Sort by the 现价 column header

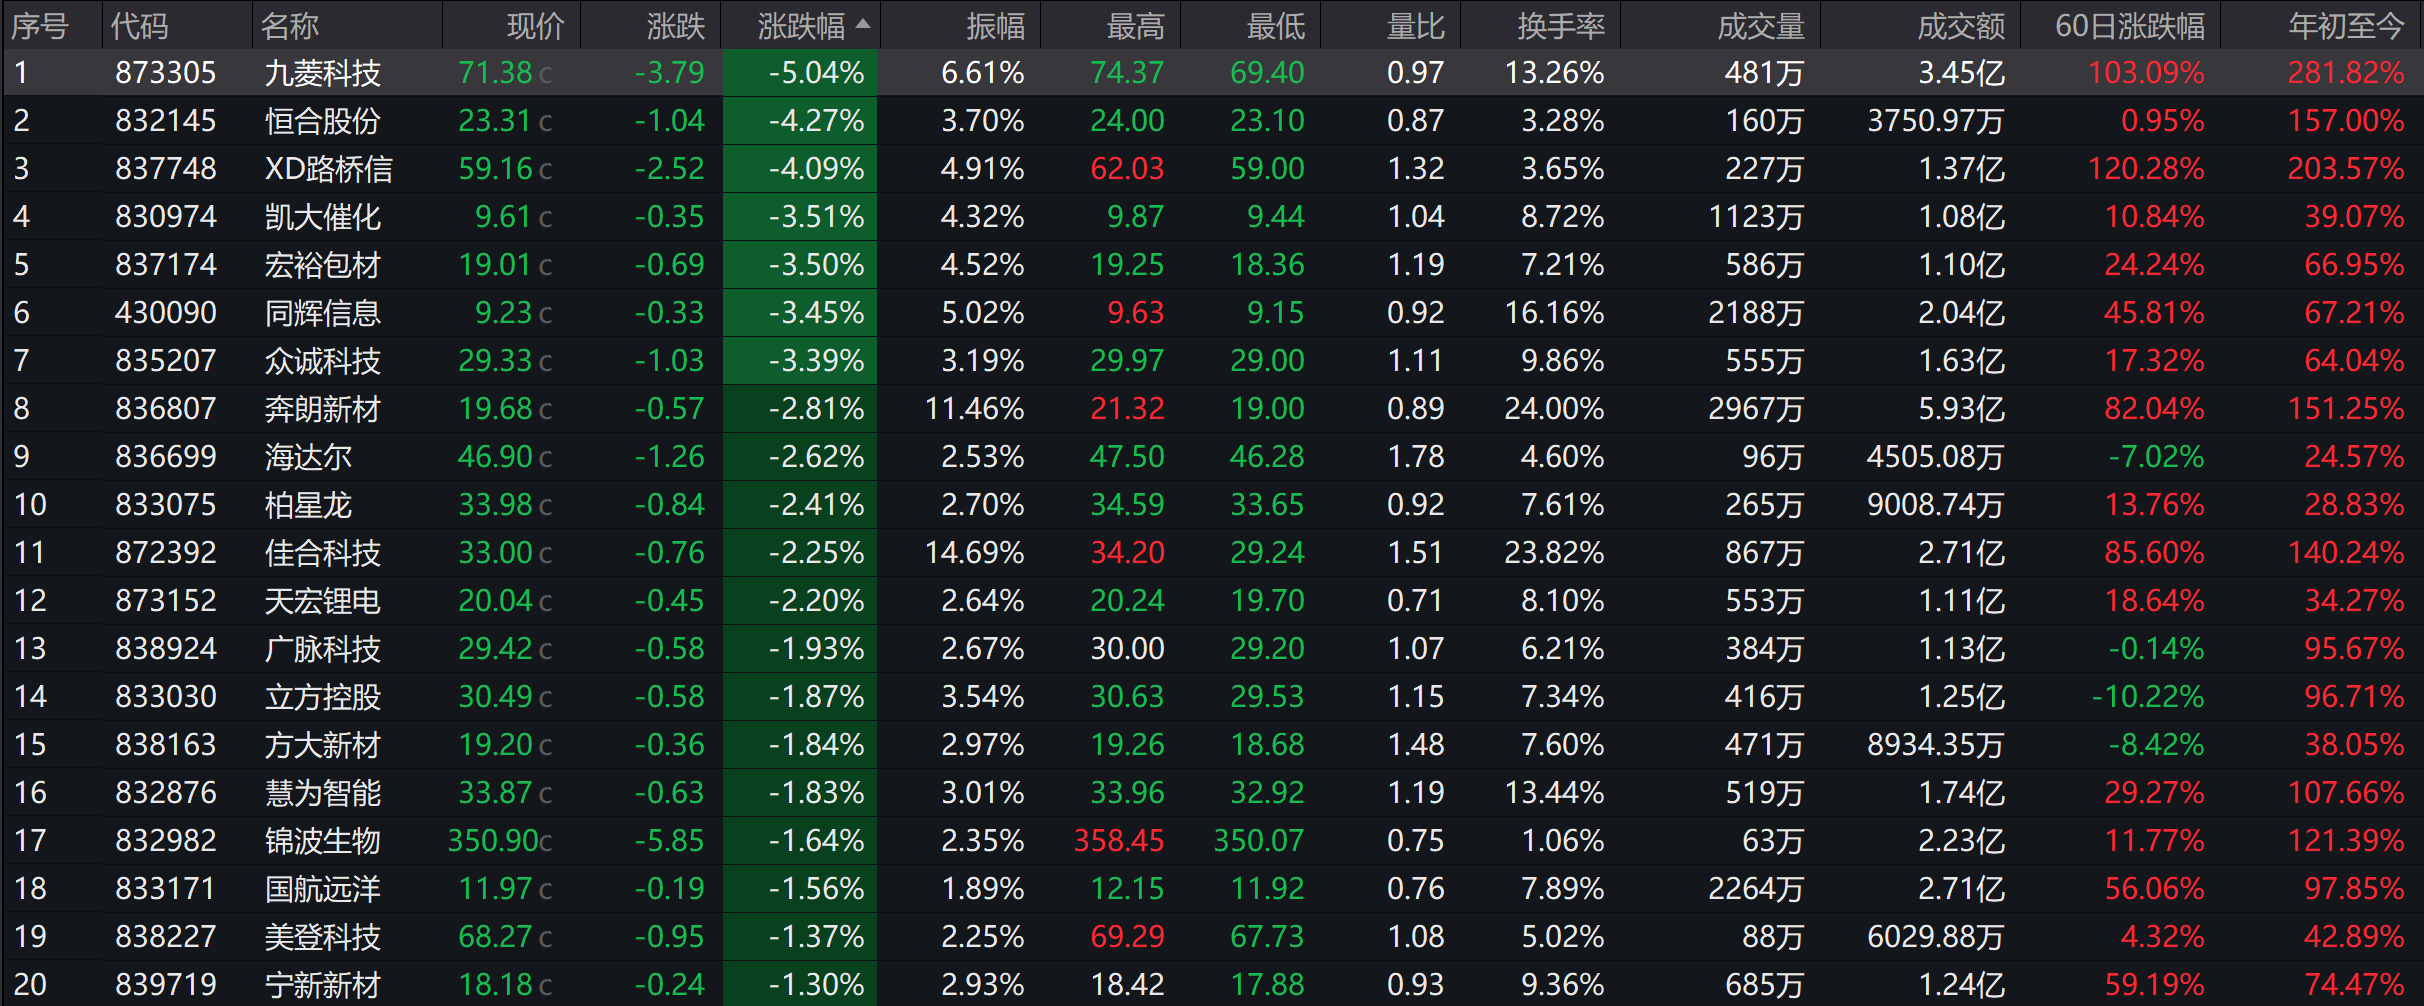pos(536,26)
